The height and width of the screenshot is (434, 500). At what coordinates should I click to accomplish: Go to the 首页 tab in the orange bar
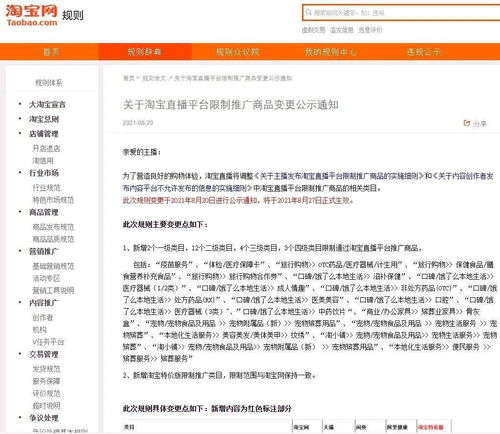click(x=51, y=52)
